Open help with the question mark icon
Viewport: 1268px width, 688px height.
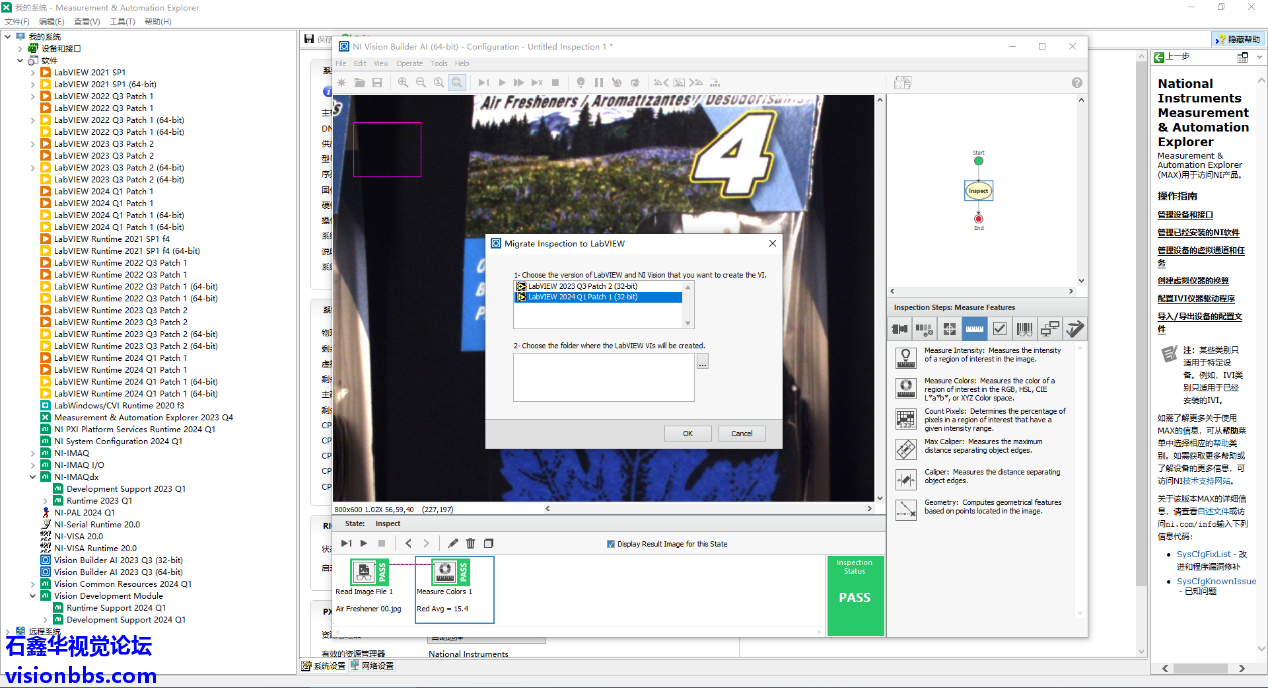pyautogui.click(x=1077, y=83)
